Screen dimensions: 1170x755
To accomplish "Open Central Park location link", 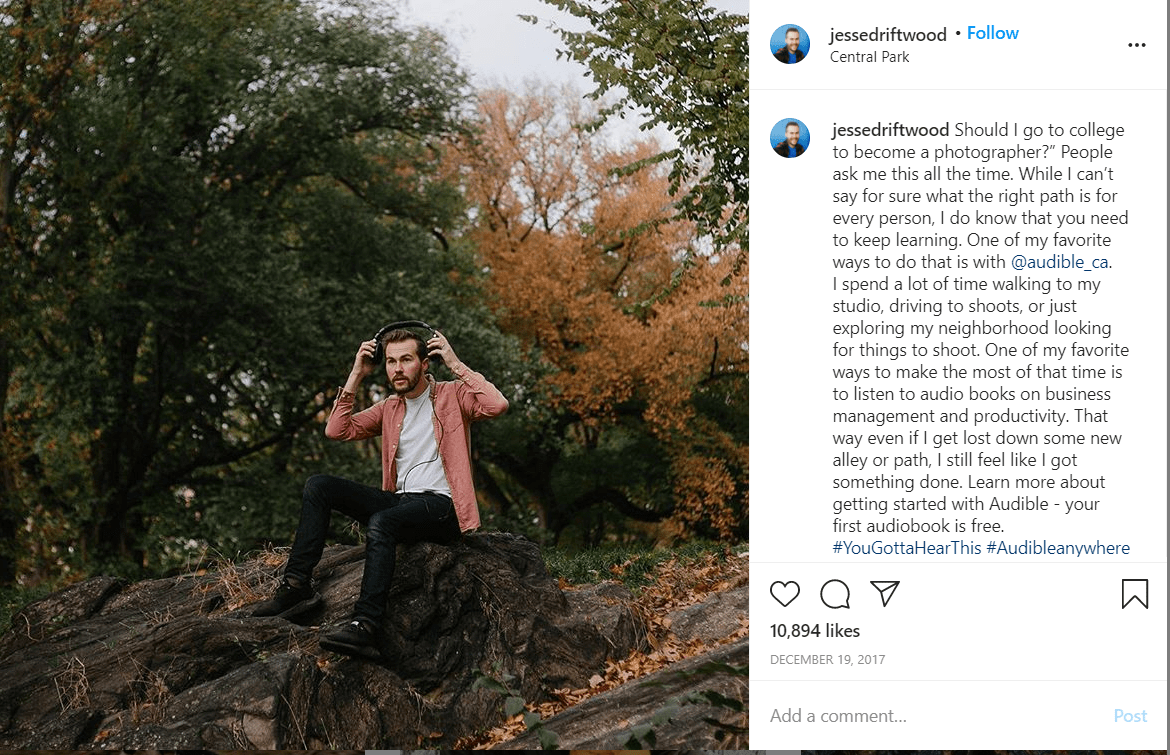I will point(869,57).
